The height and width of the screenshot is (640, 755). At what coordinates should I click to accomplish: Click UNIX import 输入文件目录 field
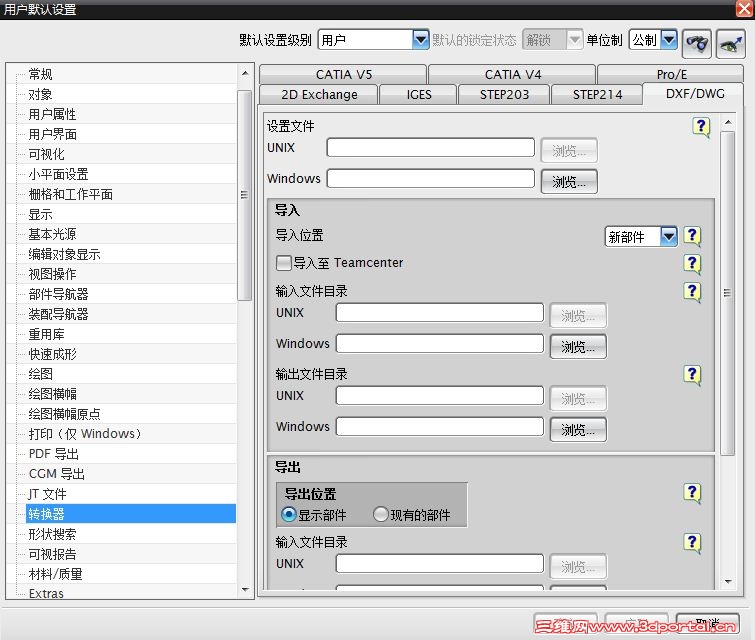(440, 313)
